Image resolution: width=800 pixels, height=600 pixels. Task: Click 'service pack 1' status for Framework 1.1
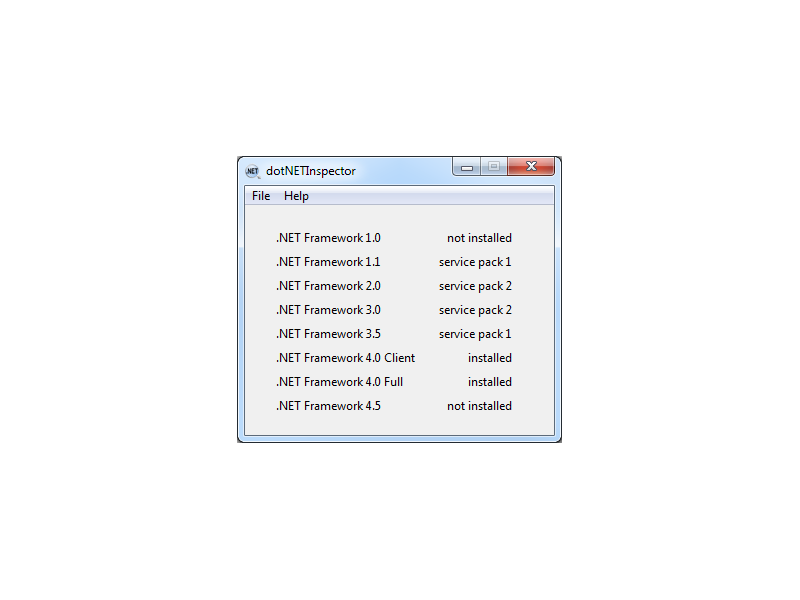tap(475, 262)
